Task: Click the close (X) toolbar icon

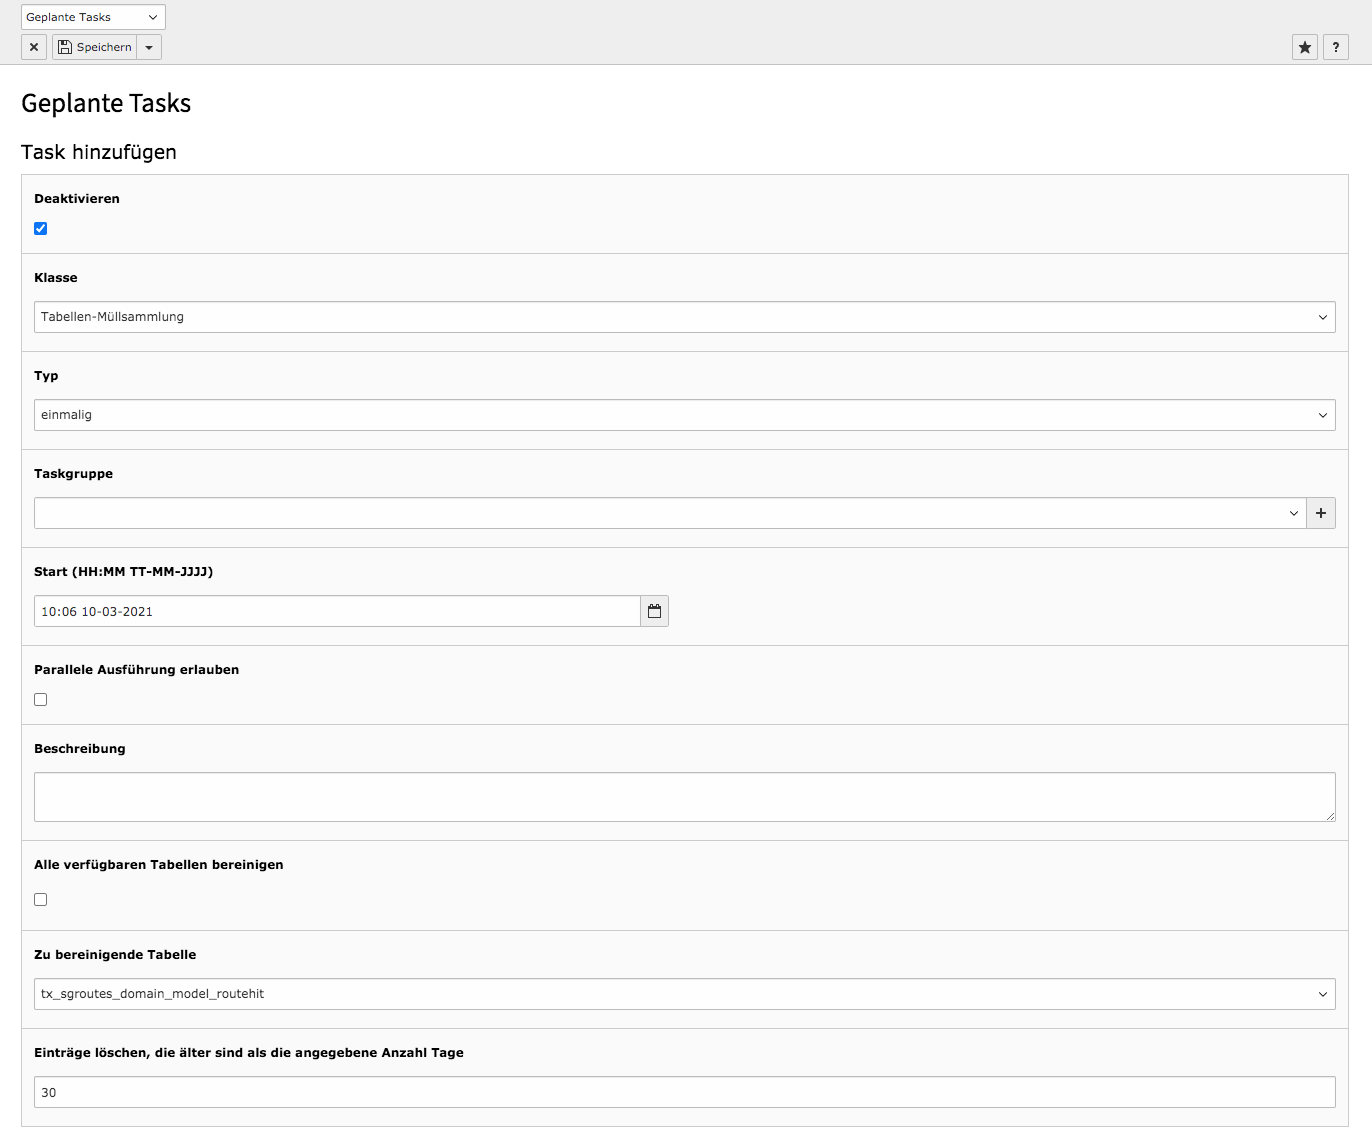Action: 33,46
